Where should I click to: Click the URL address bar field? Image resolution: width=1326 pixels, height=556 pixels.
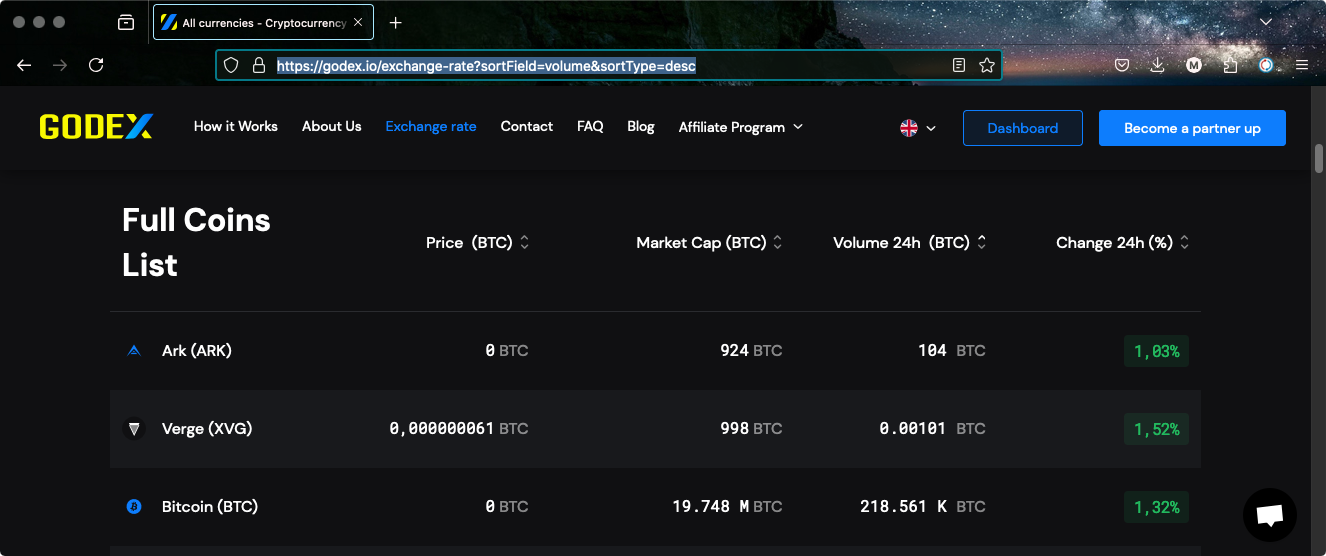(608, 65)
